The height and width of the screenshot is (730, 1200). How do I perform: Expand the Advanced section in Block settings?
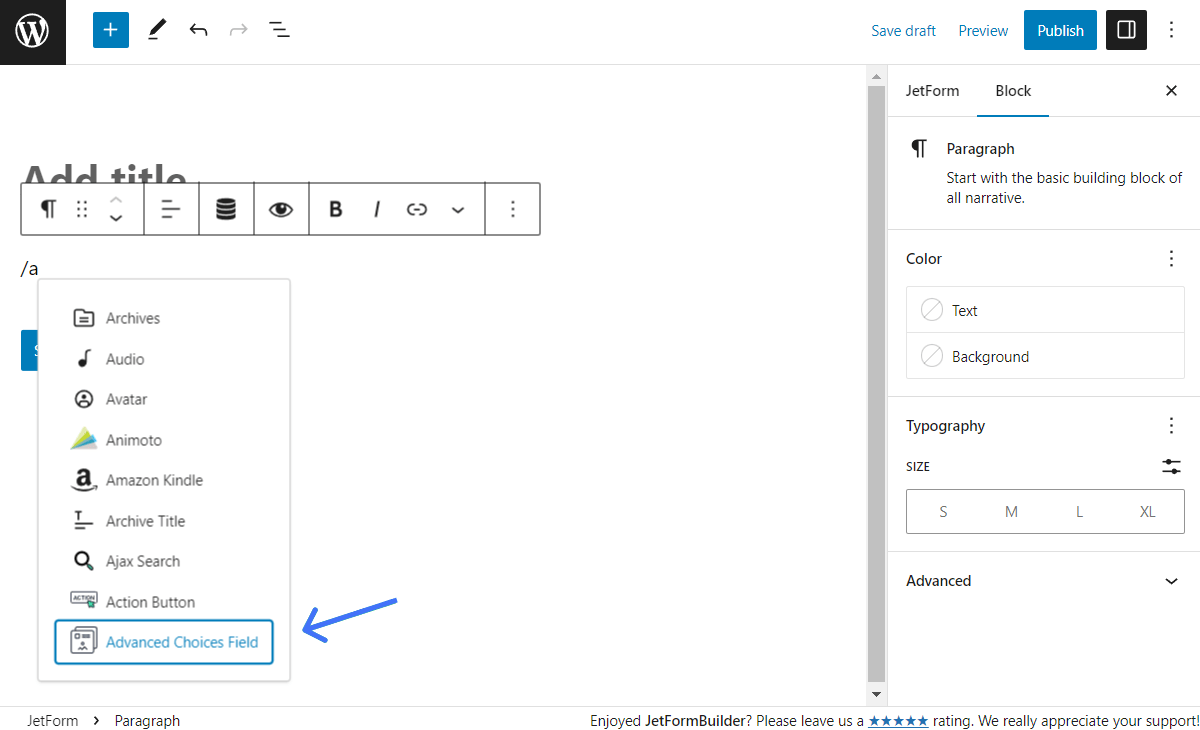pos(1045,580)
